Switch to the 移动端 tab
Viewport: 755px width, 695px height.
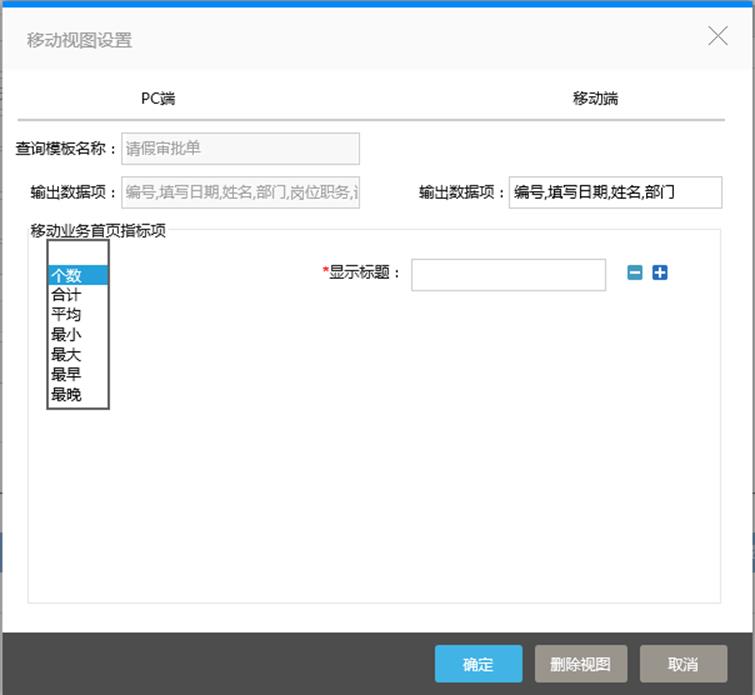point(595,98)
